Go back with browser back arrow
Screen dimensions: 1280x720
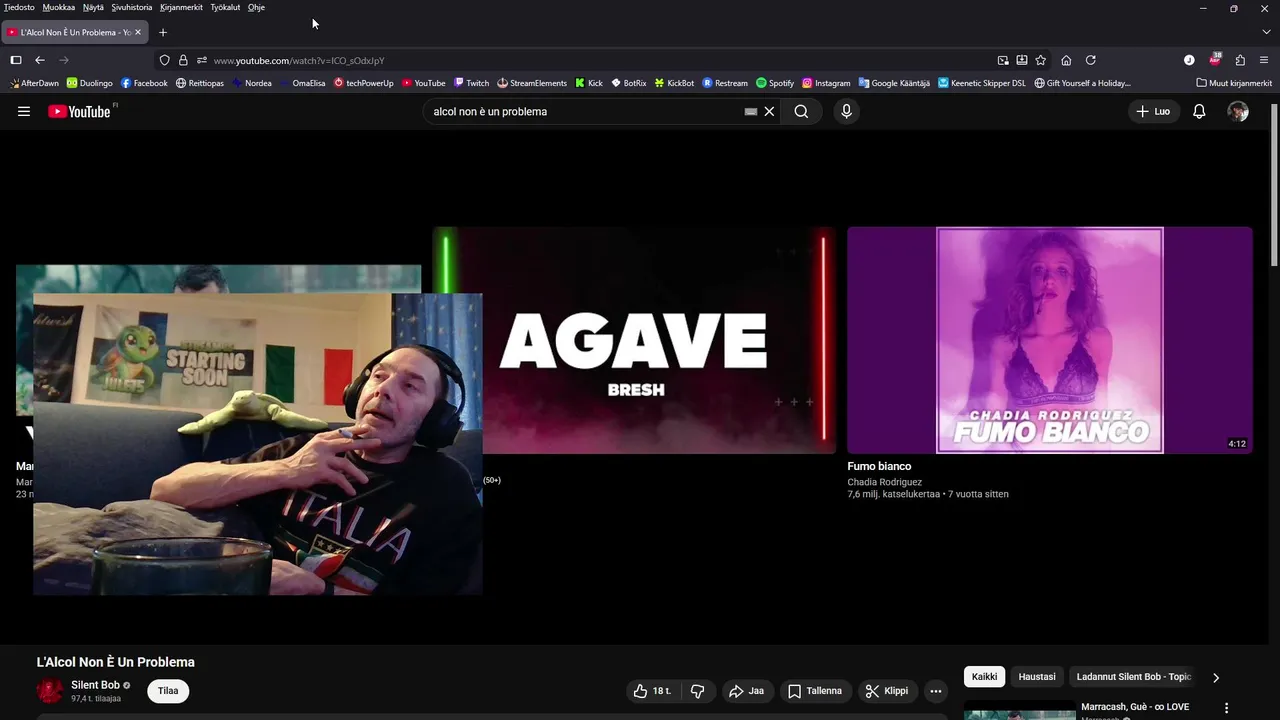point(40,60)
